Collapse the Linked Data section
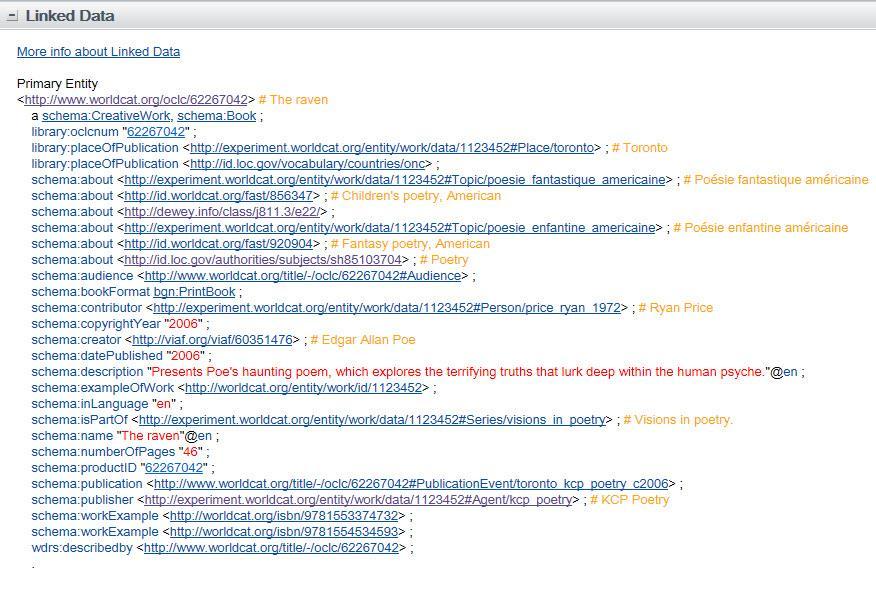The width and height of the screenshot is (876, 590). pyautogui.click(x=12, y=16)
